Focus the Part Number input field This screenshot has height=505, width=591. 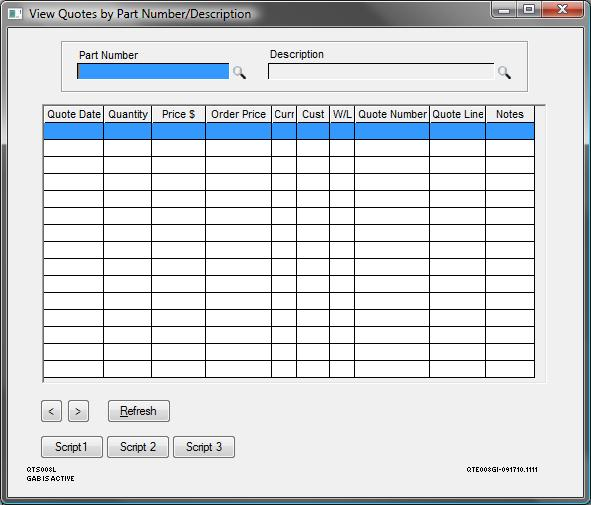tap(153, 71)
